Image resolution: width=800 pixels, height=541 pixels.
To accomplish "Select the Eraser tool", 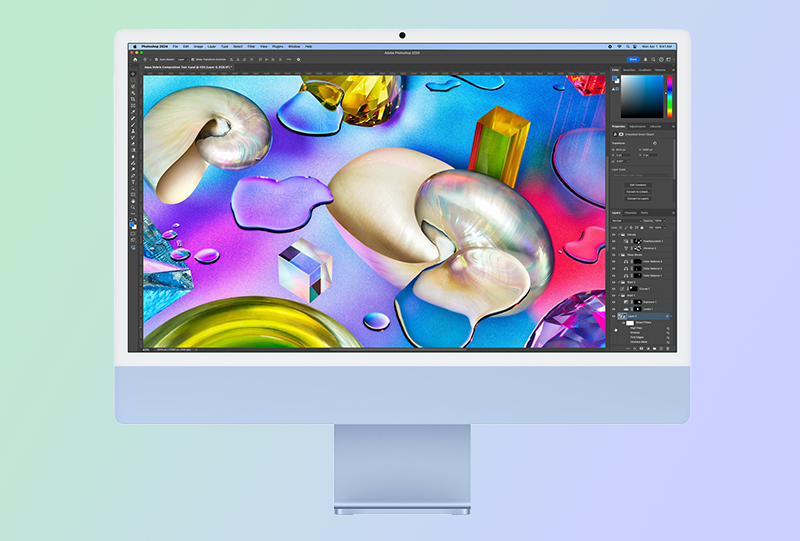I will pyautogui.click(x=133, y=143).
